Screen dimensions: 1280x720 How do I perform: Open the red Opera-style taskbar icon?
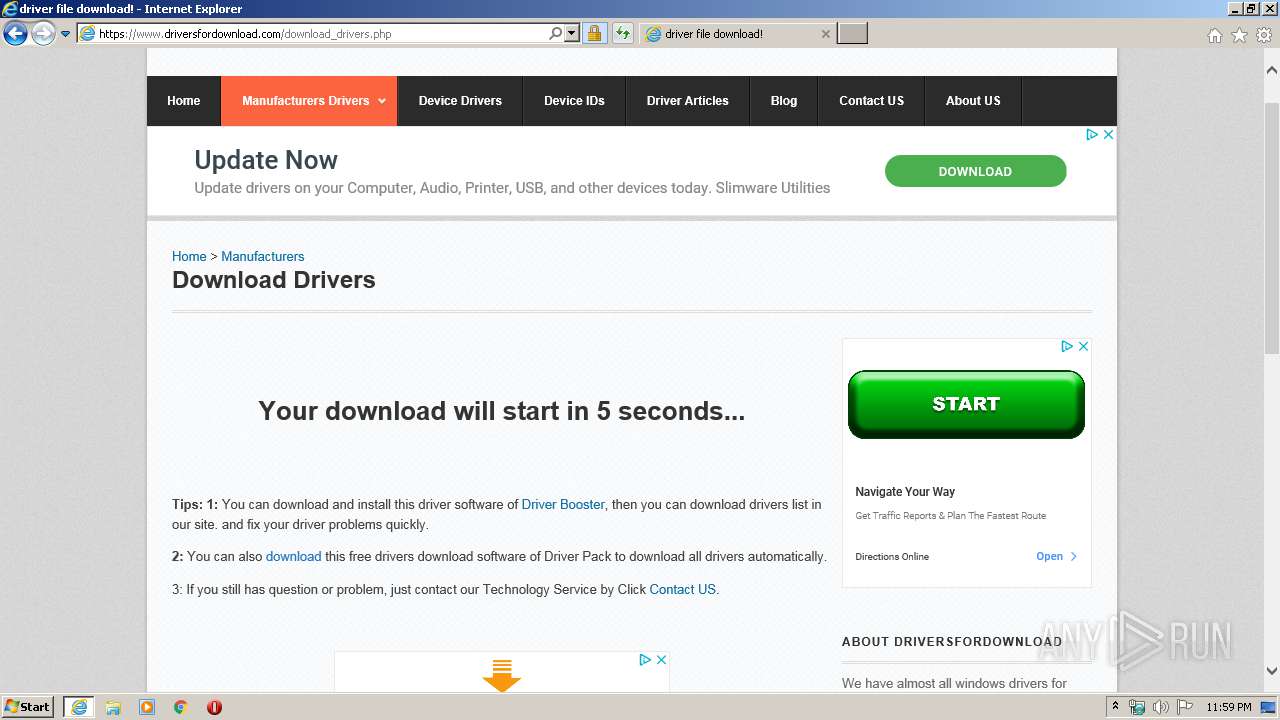214,707
